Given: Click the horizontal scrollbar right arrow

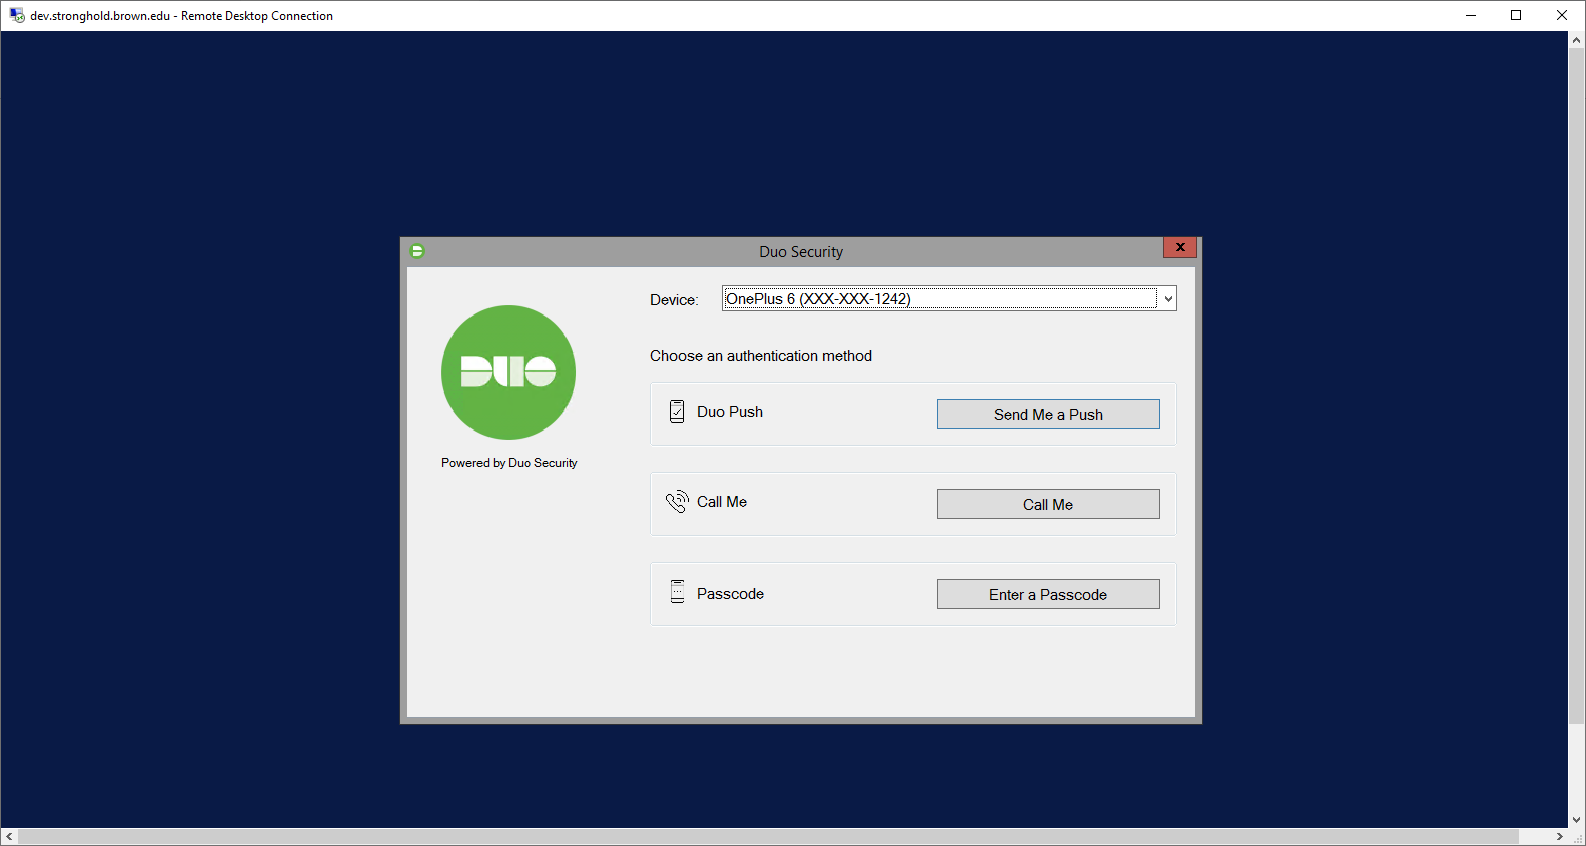Looking at the screenshot, I should pyautogui.click(x=1559, y=837).
